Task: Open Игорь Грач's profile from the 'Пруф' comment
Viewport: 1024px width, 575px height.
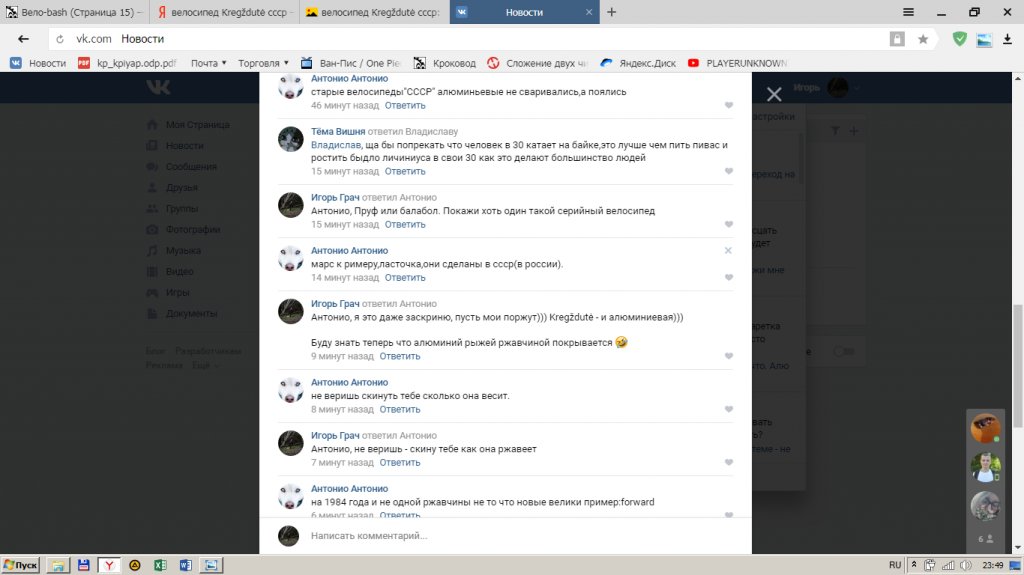Action: 335,197
